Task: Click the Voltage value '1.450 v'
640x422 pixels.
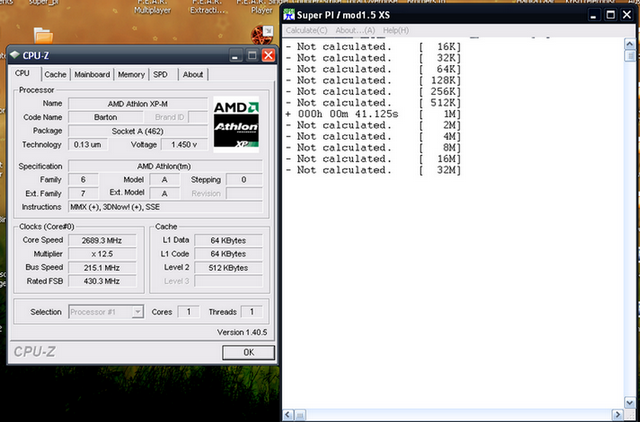Action: pos(184,144)
